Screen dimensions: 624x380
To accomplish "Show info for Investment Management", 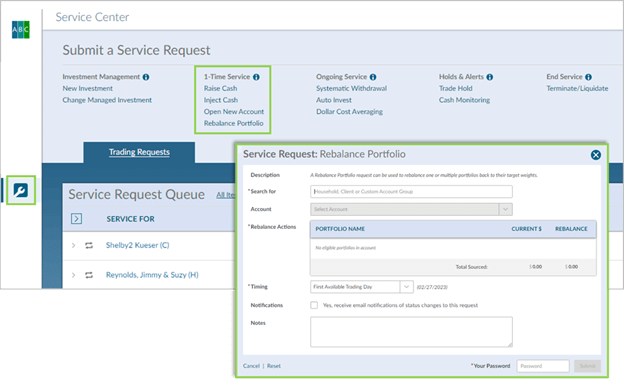I will 146,77.
